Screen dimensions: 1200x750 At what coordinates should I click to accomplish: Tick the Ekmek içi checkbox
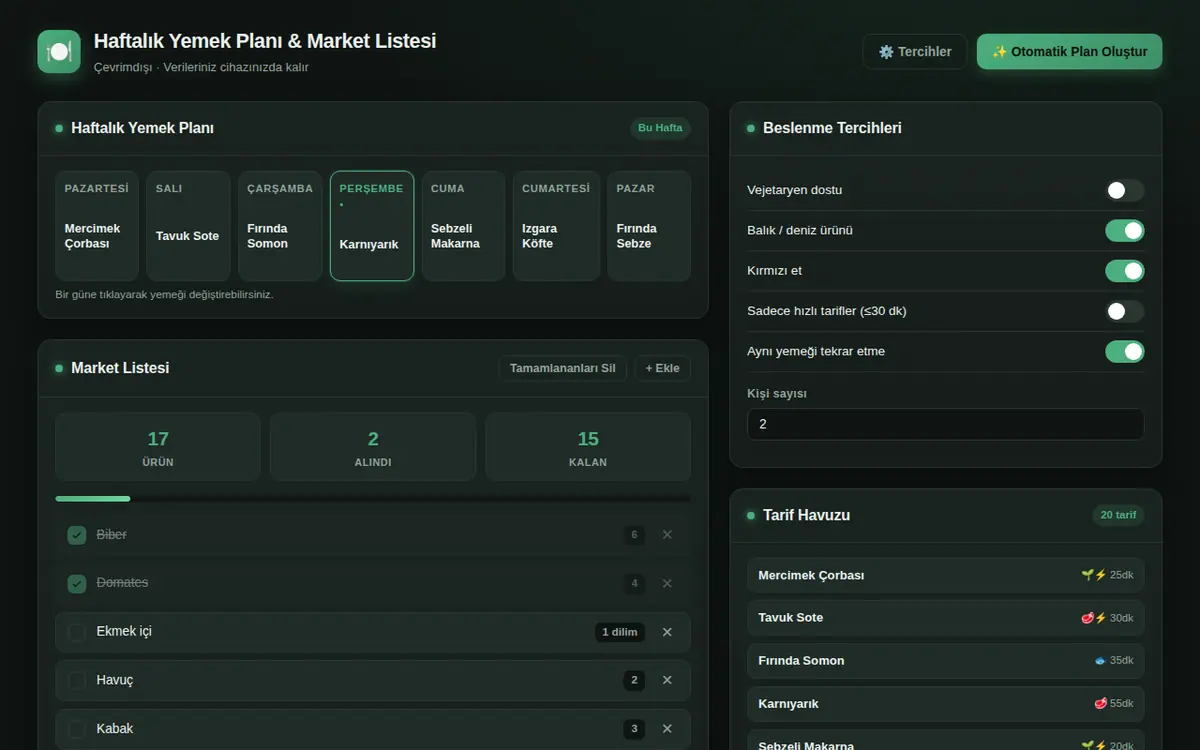pos(77,632)
